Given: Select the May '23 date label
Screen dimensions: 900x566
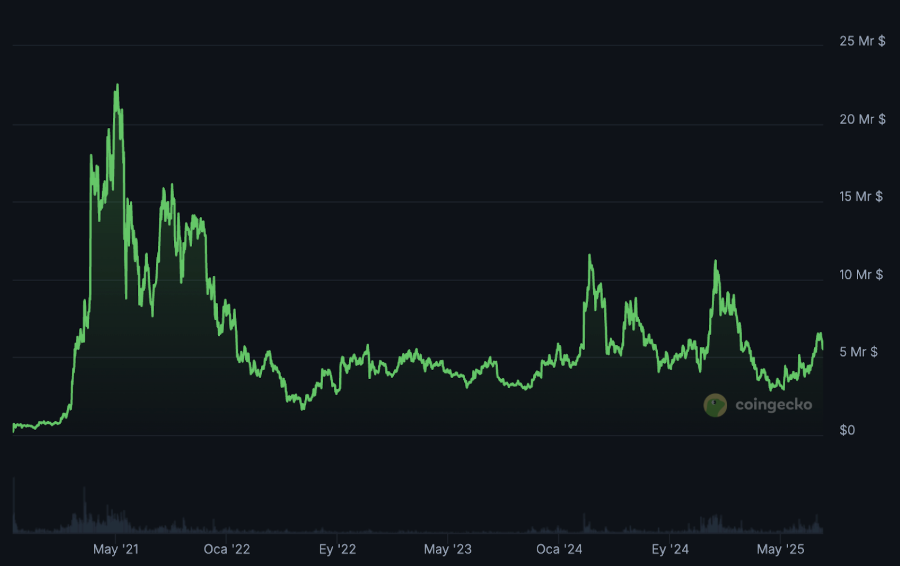Looking at the screenshot, I should 448,549.
